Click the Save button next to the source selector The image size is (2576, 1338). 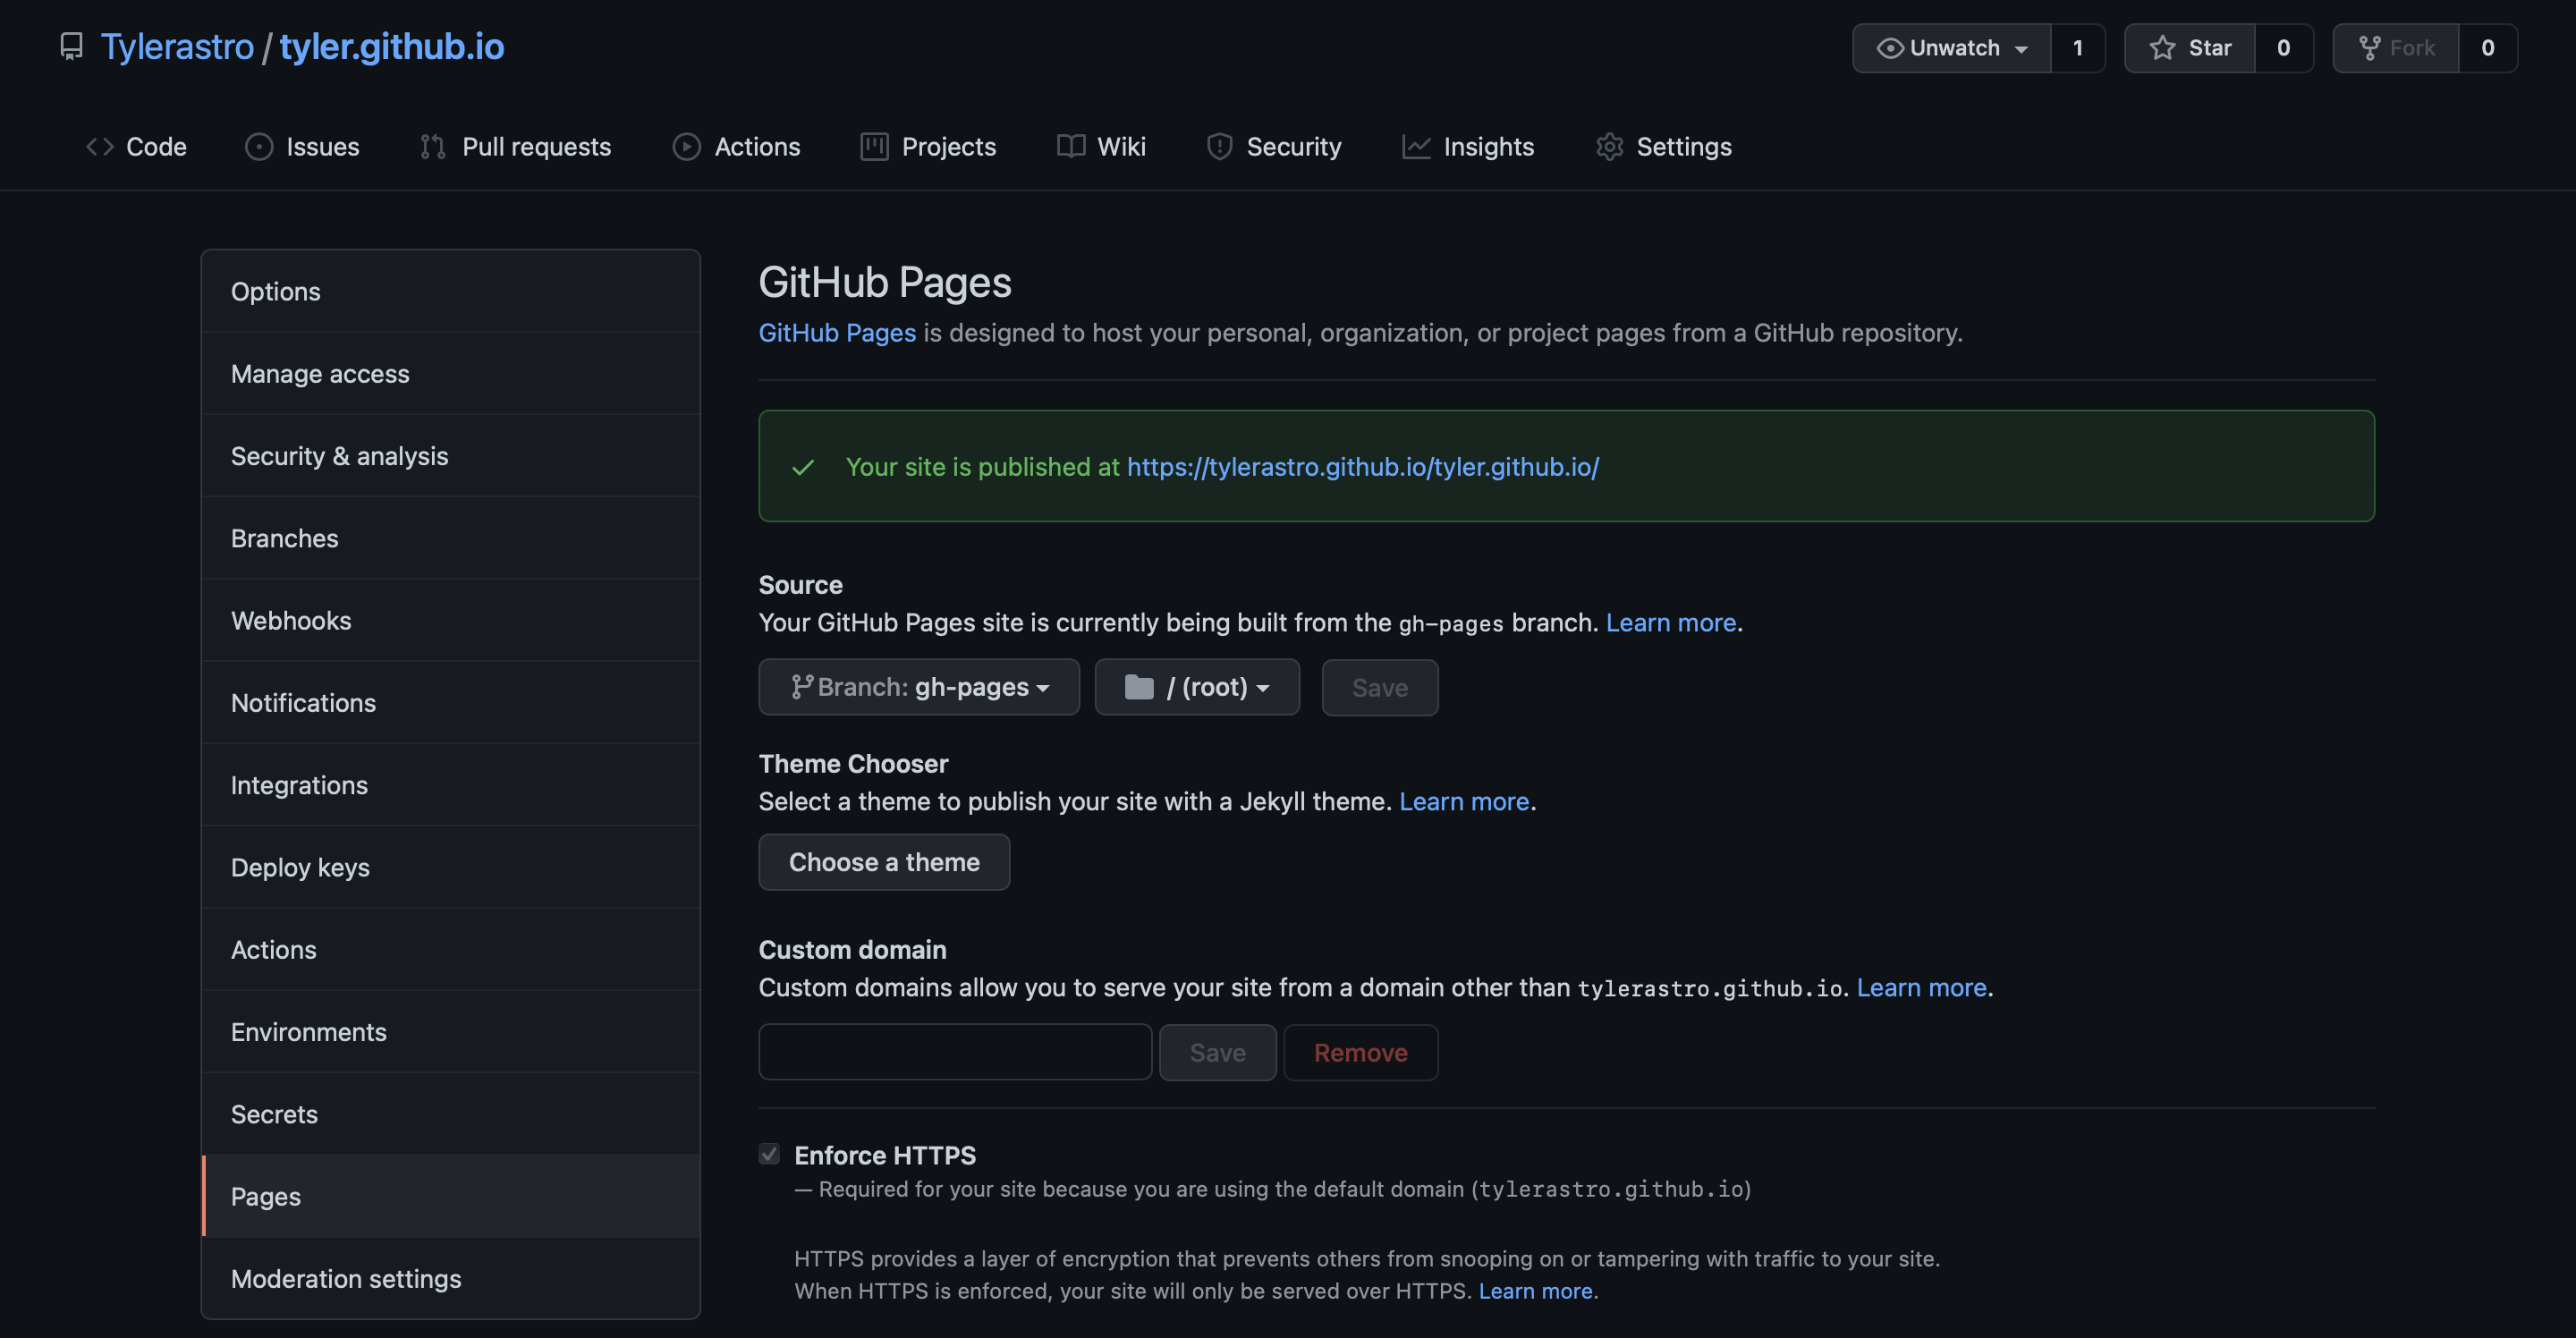tap(1380, 687)
